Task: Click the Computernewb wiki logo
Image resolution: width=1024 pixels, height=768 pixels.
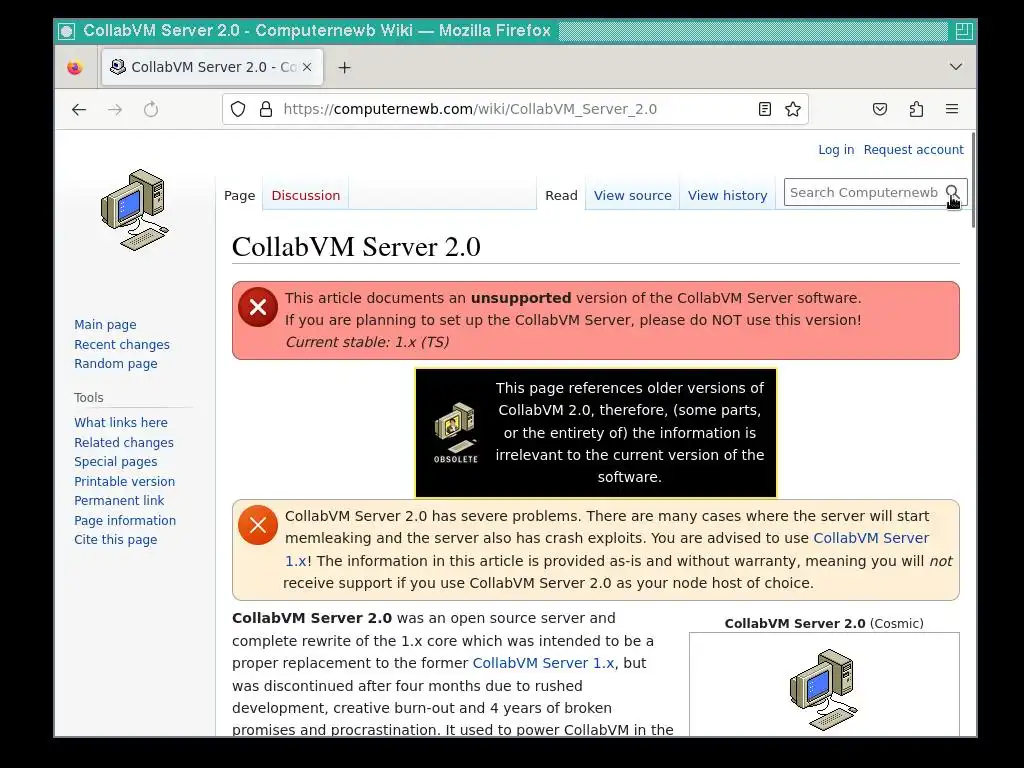Action: 135,210
